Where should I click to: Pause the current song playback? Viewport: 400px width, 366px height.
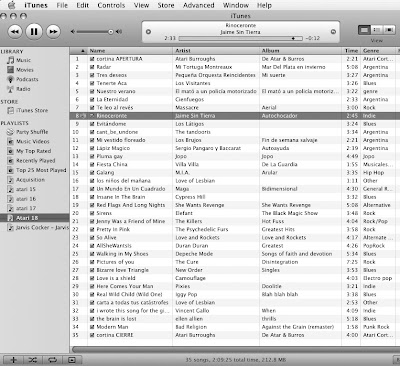pyautogui.click(x=34, y=32)
